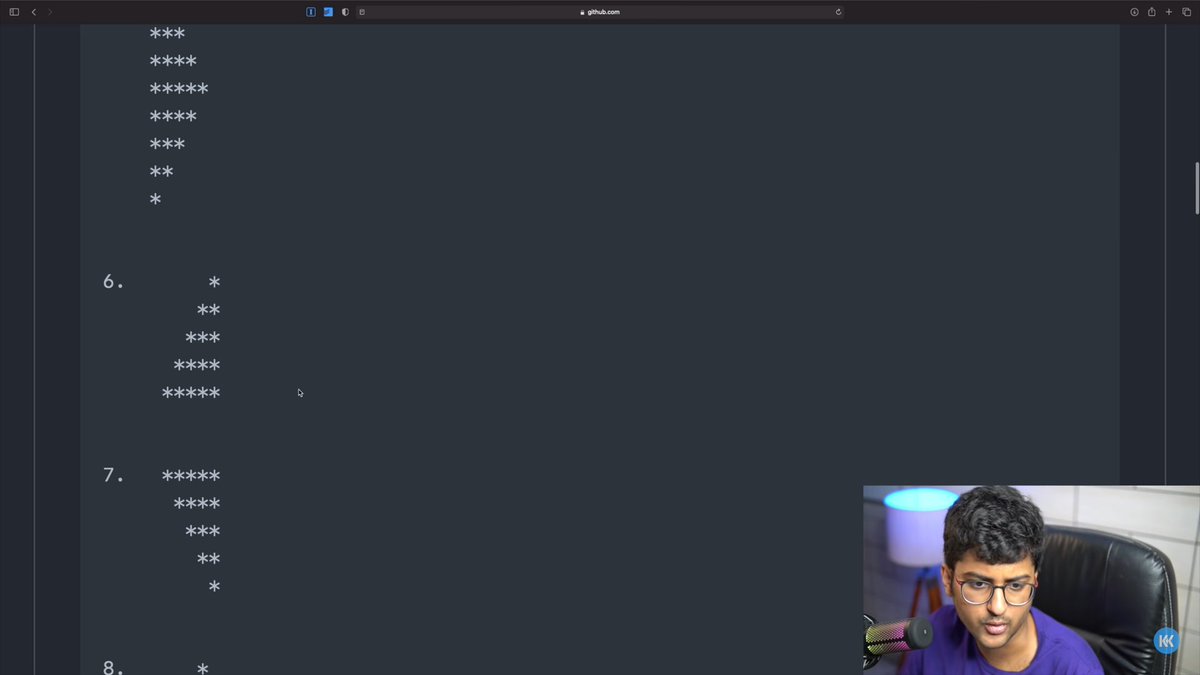Go forward to the next page
The image size is (1200, 675).
click(x=50, y=12)
